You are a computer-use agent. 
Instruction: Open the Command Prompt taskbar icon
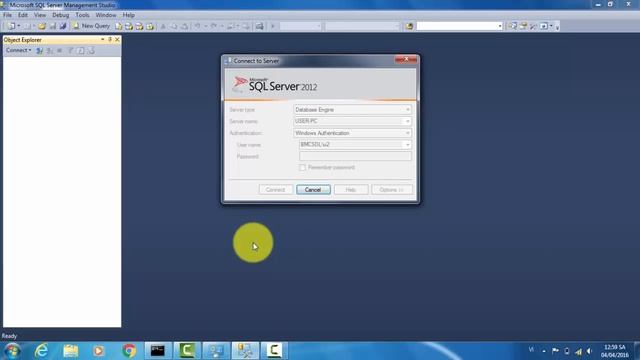tap(158, 351)
